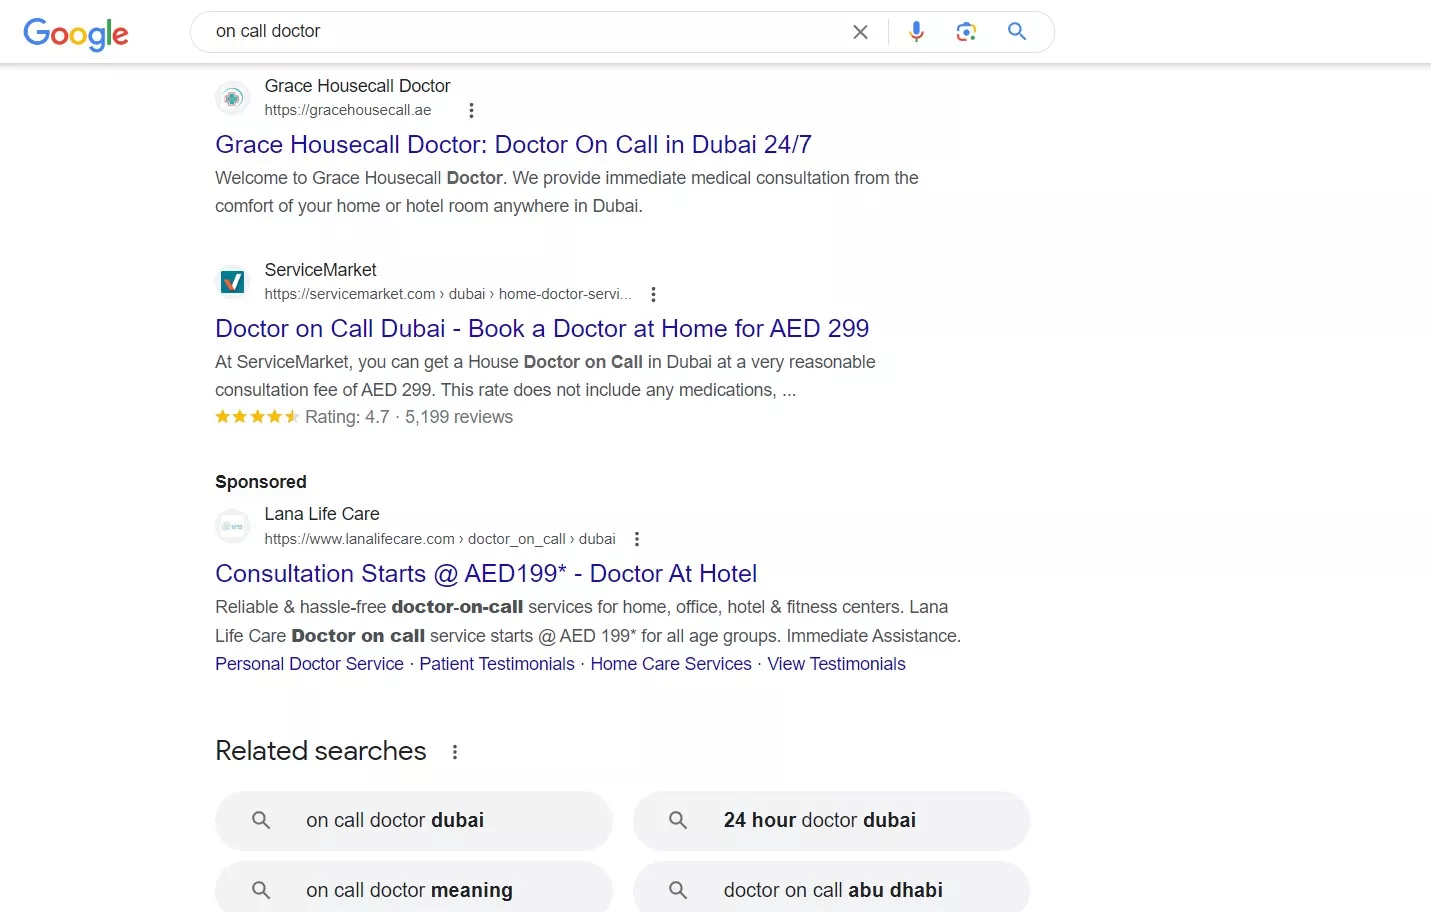
Task: Click magnifier icon in 'doctor on call abu dhabi' chip
Action: pyautogui.click(x=678, y=890)
